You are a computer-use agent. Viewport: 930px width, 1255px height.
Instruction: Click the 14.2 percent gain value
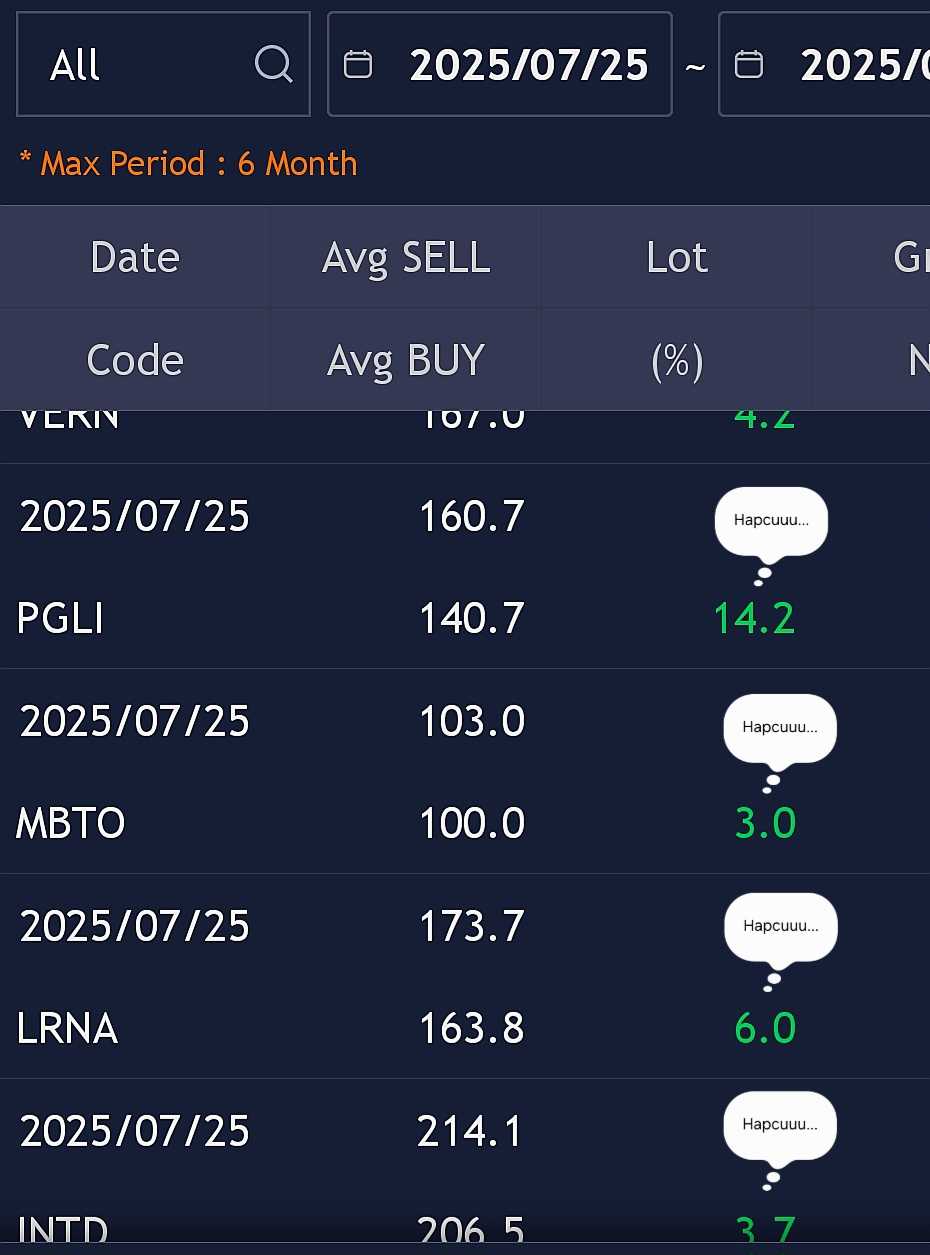[754, 619]
